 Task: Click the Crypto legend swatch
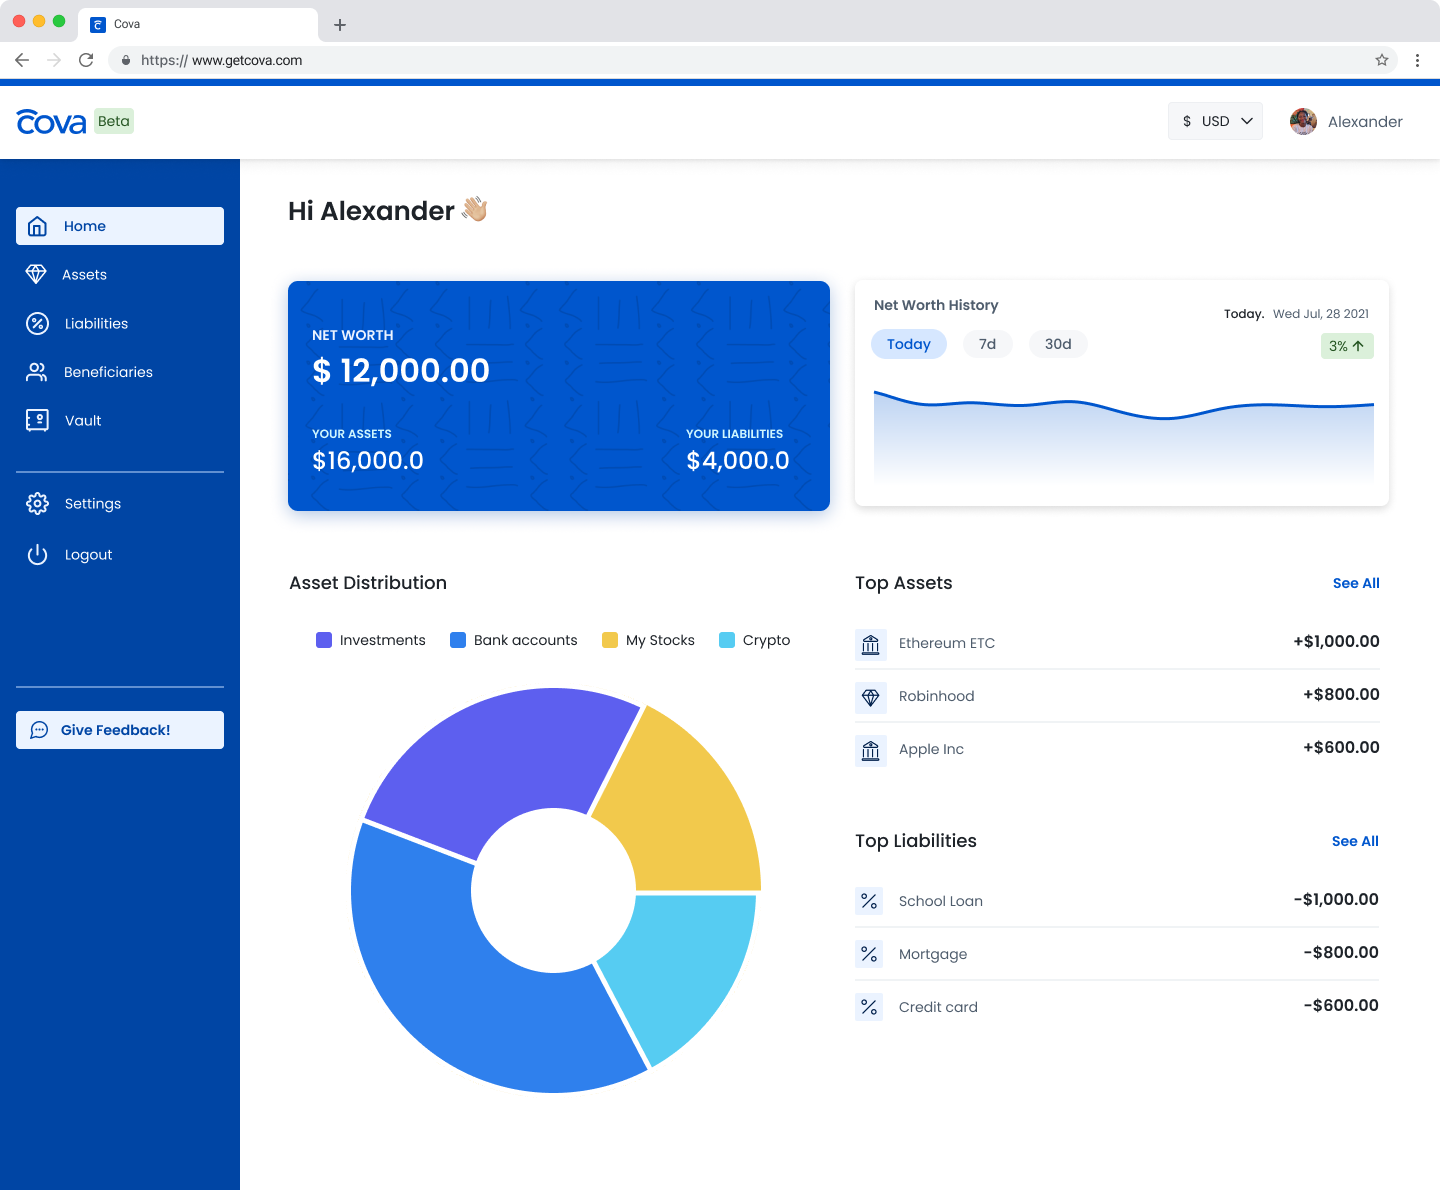point(727,640)
